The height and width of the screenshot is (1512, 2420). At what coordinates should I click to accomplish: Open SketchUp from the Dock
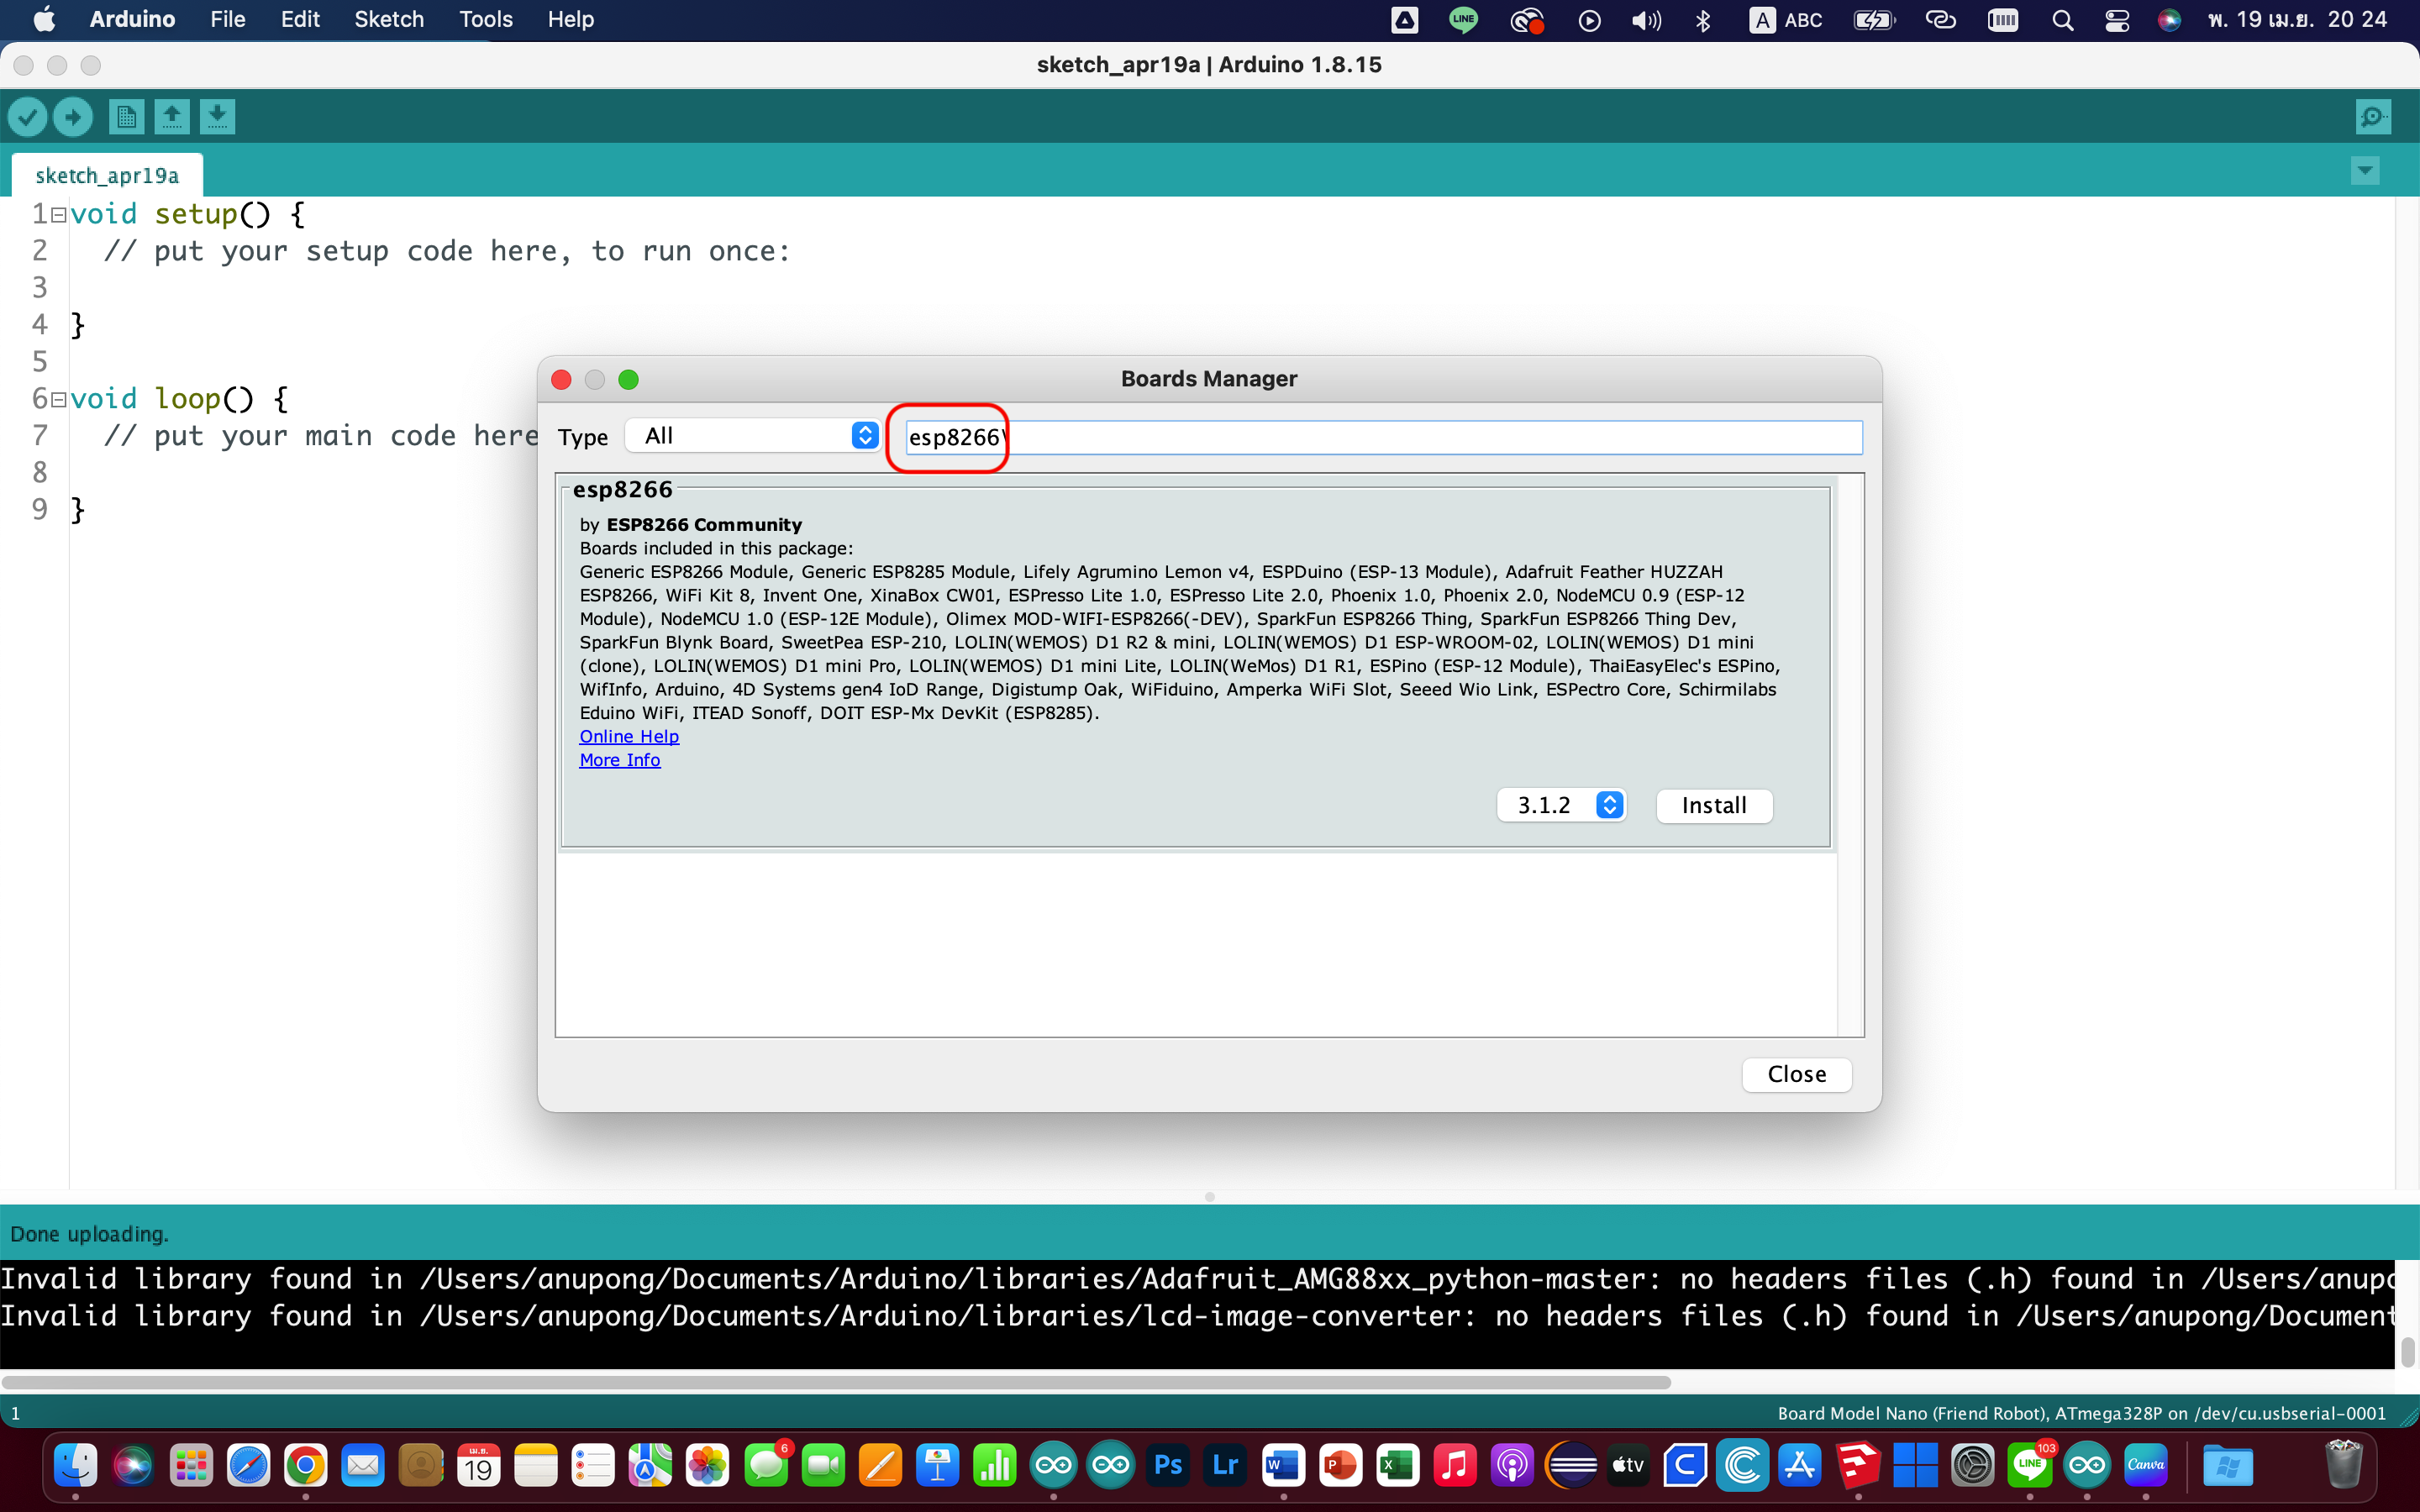tap(1858, 1466)
